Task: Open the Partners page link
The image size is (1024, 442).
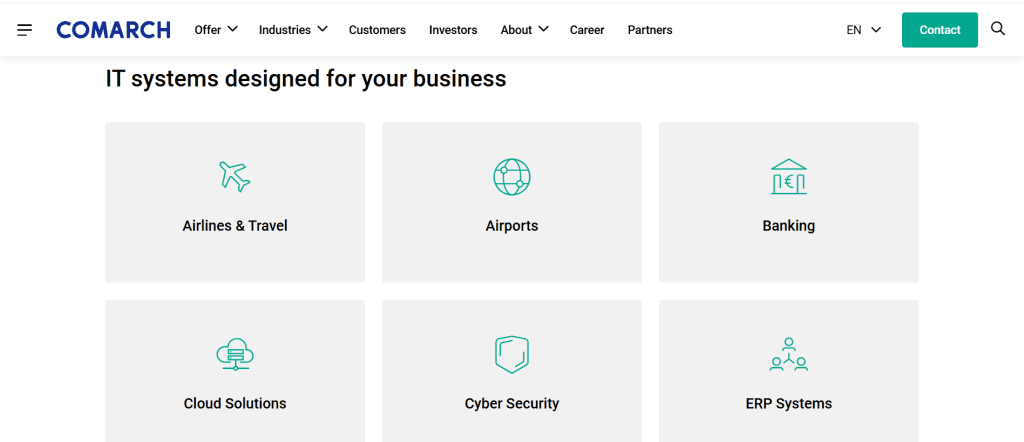Action: pos(650,30)
